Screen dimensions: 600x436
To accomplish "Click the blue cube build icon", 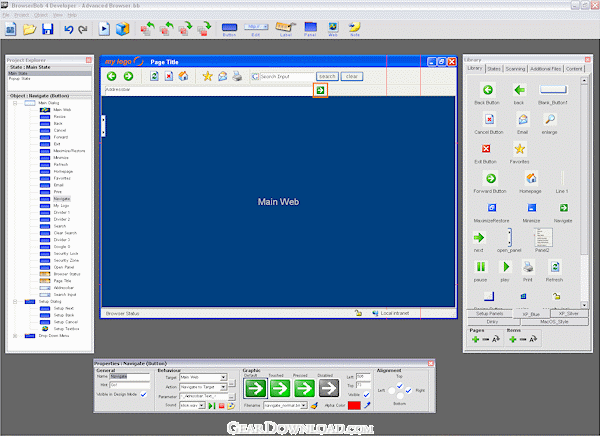I will tap(122, 29).
